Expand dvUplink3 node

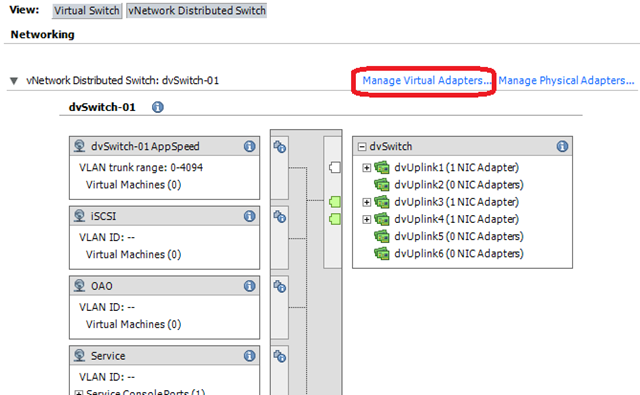[x=367, y=202]
